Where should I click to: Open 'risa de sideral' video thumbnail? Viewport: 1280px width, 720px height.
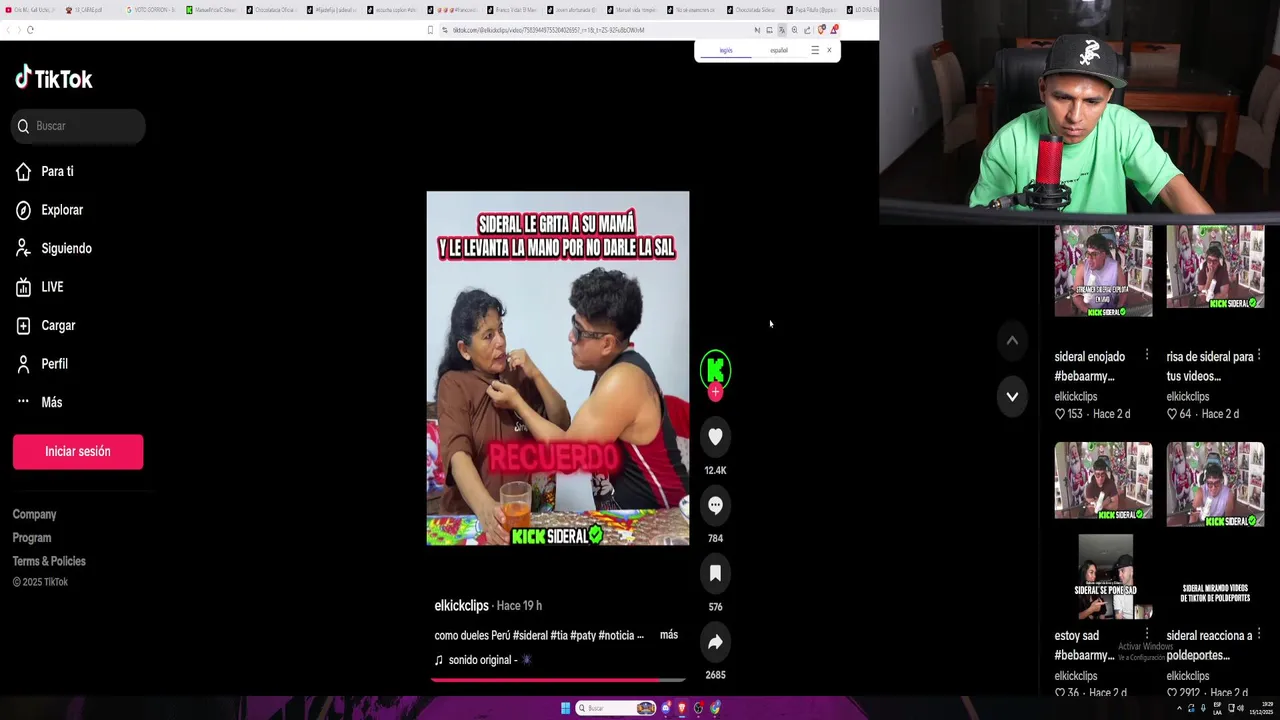click(1215, 267)
